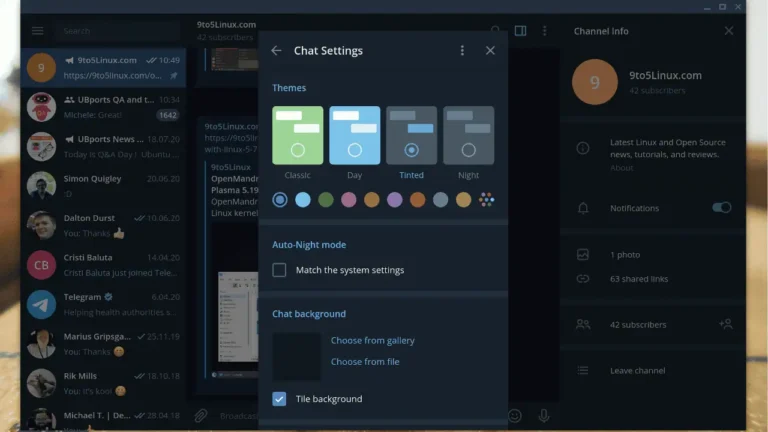Open 9to5Linux.com chat in list
This screenshot has height=432, width=768.
pos(103,68)
